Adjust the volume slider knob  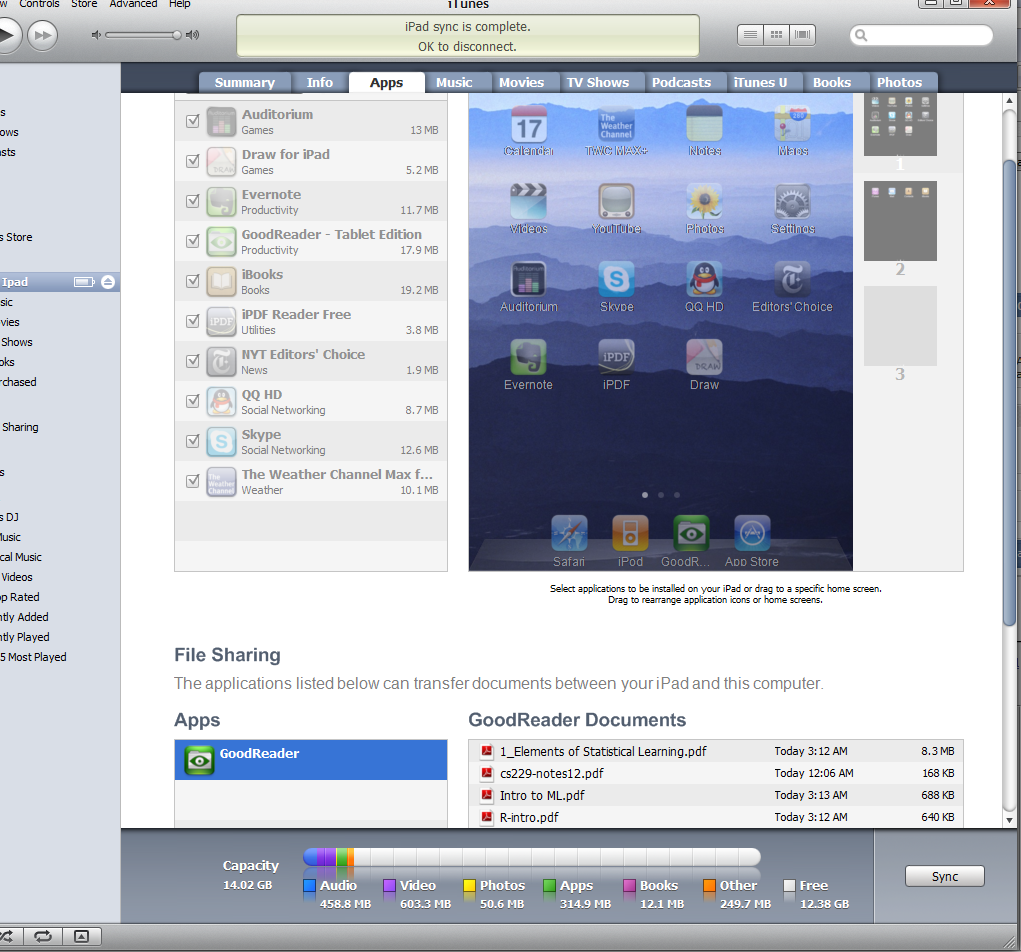click(x=176, y=35)
